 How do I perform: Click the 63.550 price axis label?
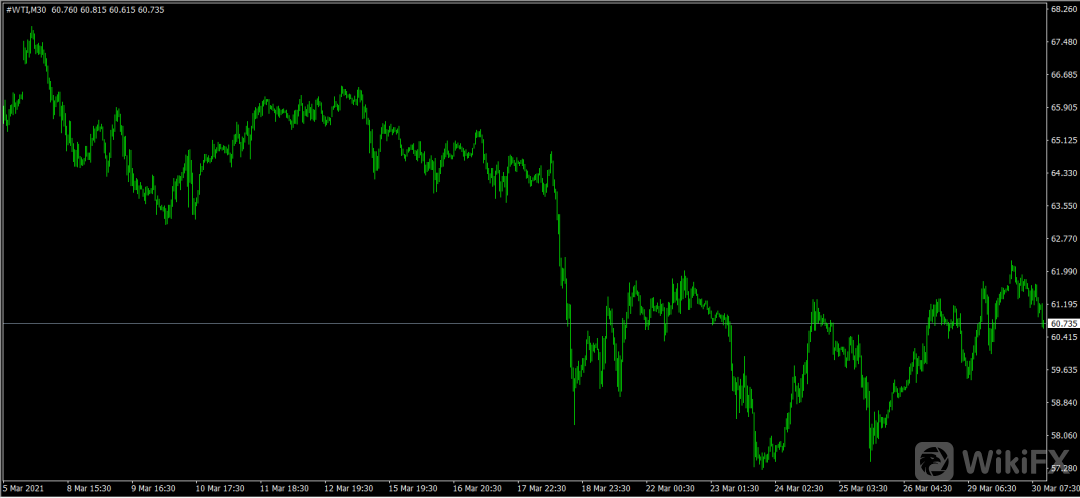[1062, 206]
